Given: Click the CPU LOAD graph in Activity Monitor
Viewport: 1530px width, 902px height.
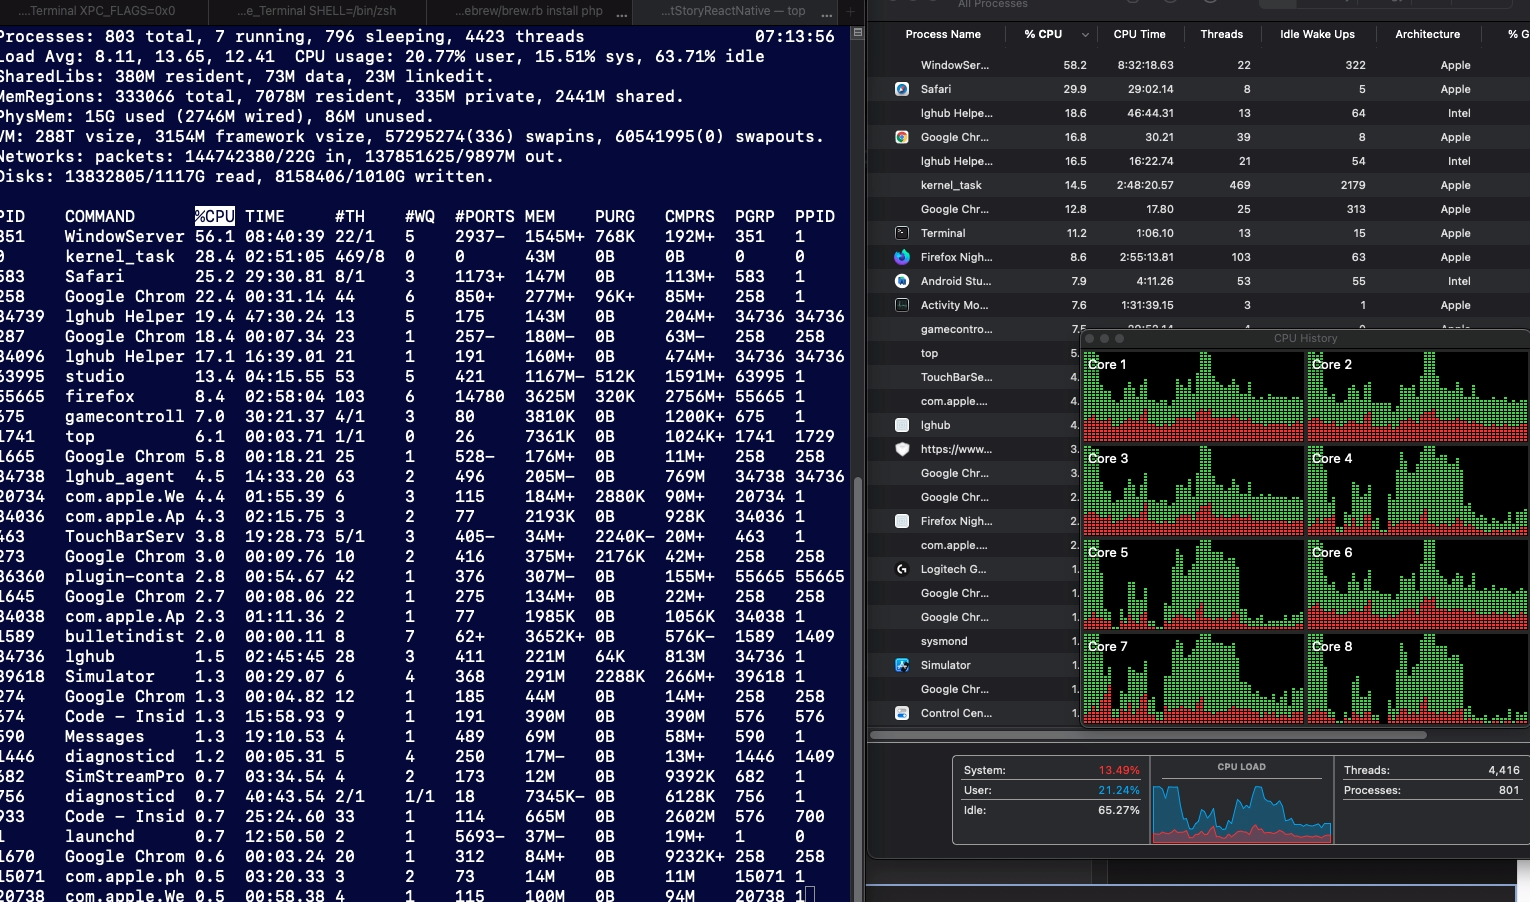Looking at the screenshot, I should point(1242,810).
